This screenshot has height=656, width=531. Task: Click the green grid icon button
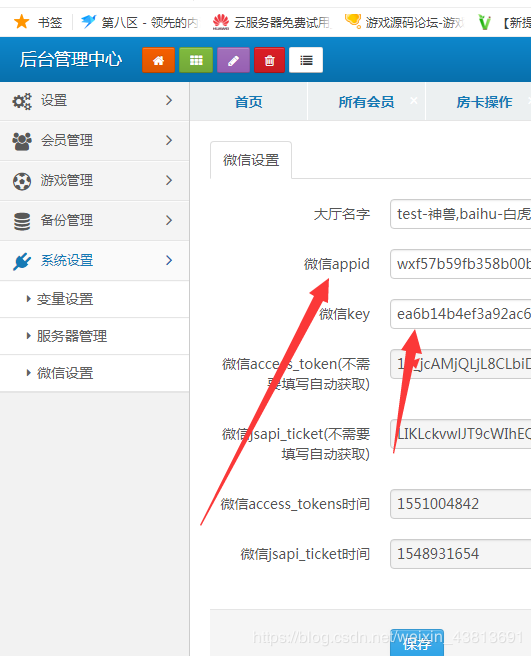196,60
